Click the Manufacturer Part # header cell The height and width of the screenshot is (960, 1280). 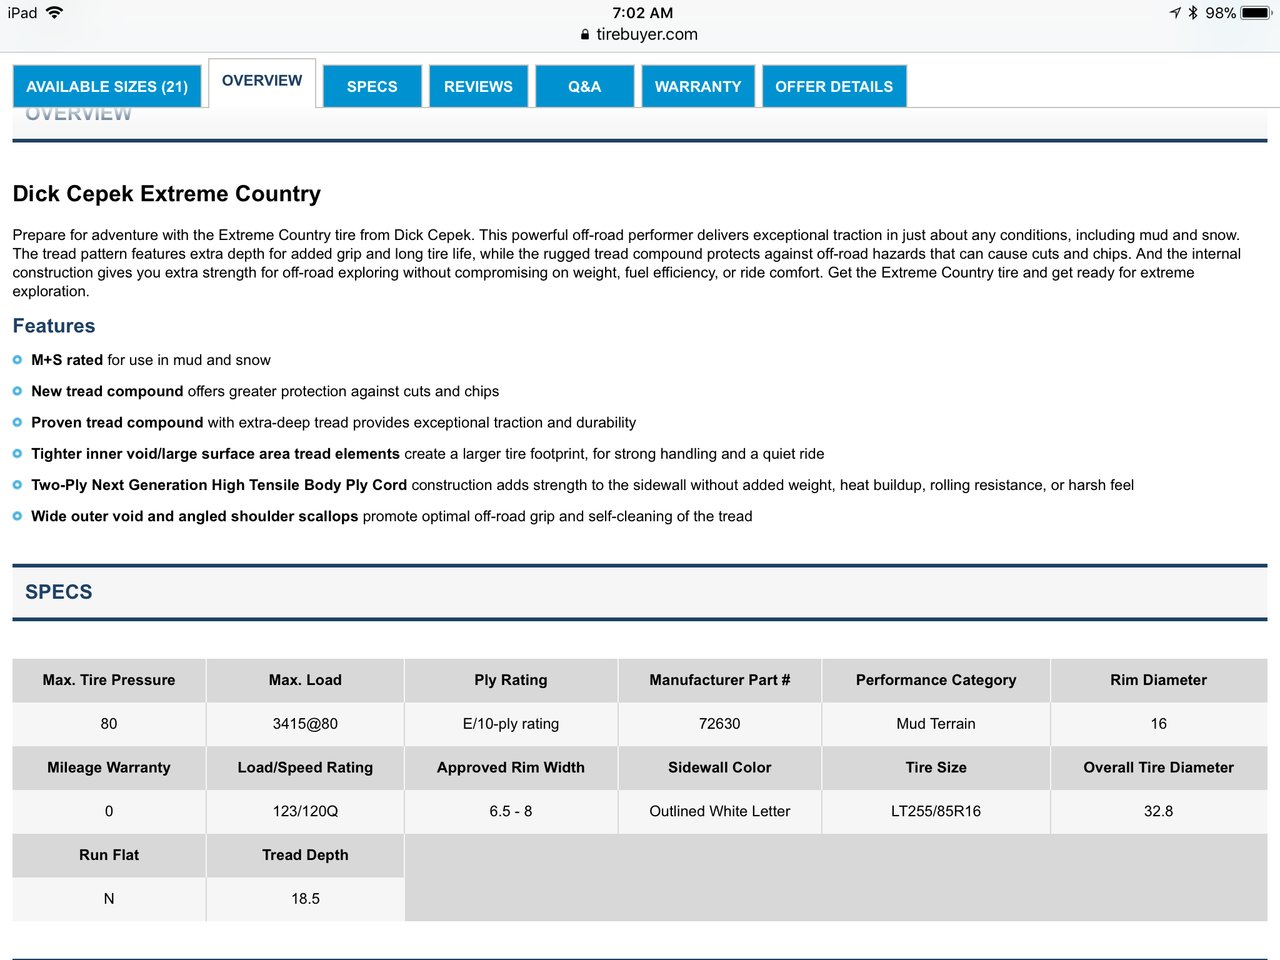click(720, 680)
